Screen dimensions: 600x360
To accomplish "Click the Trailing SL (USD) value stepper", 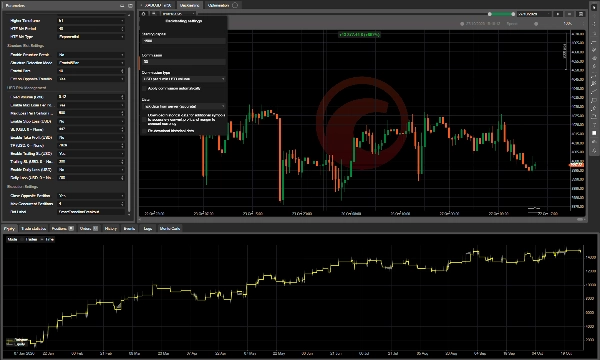I will coord(122,161).
